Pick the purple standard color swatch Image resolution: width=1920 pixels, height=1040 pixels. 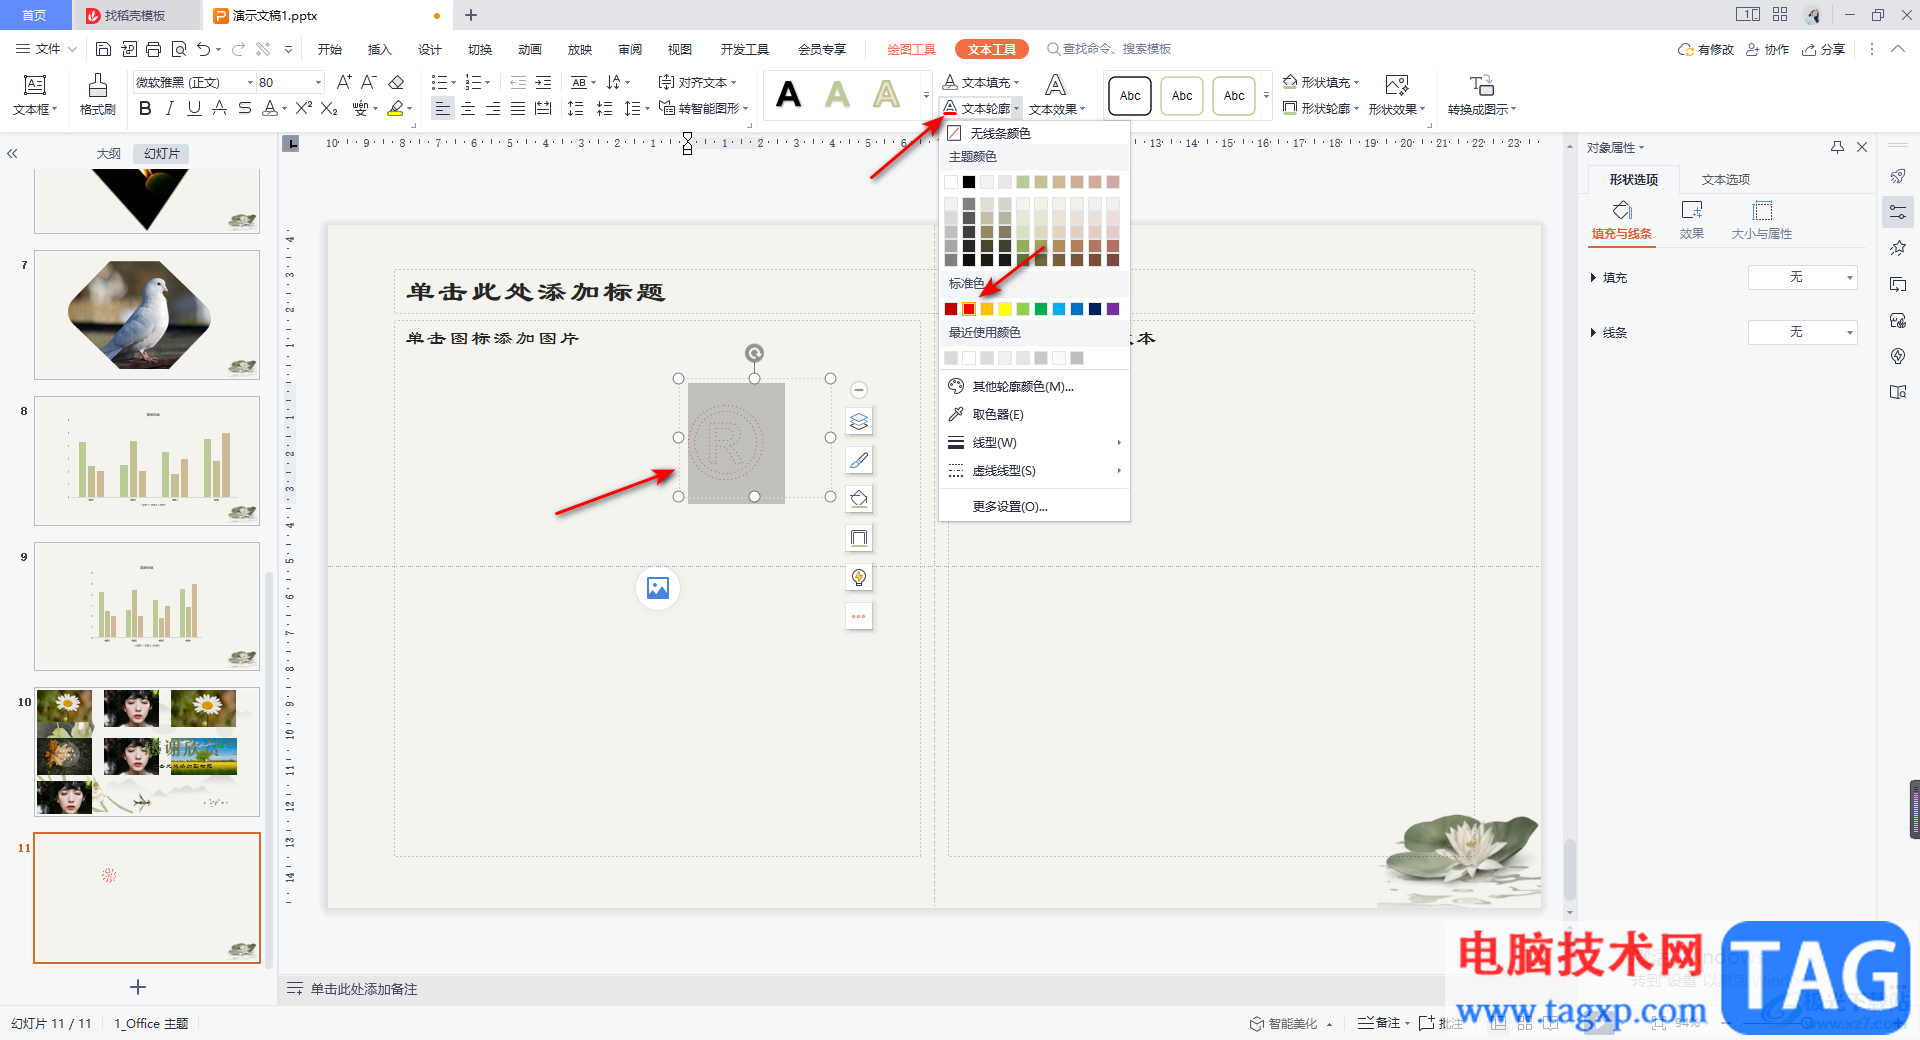pyautogui.click(x=1113, y=309)
